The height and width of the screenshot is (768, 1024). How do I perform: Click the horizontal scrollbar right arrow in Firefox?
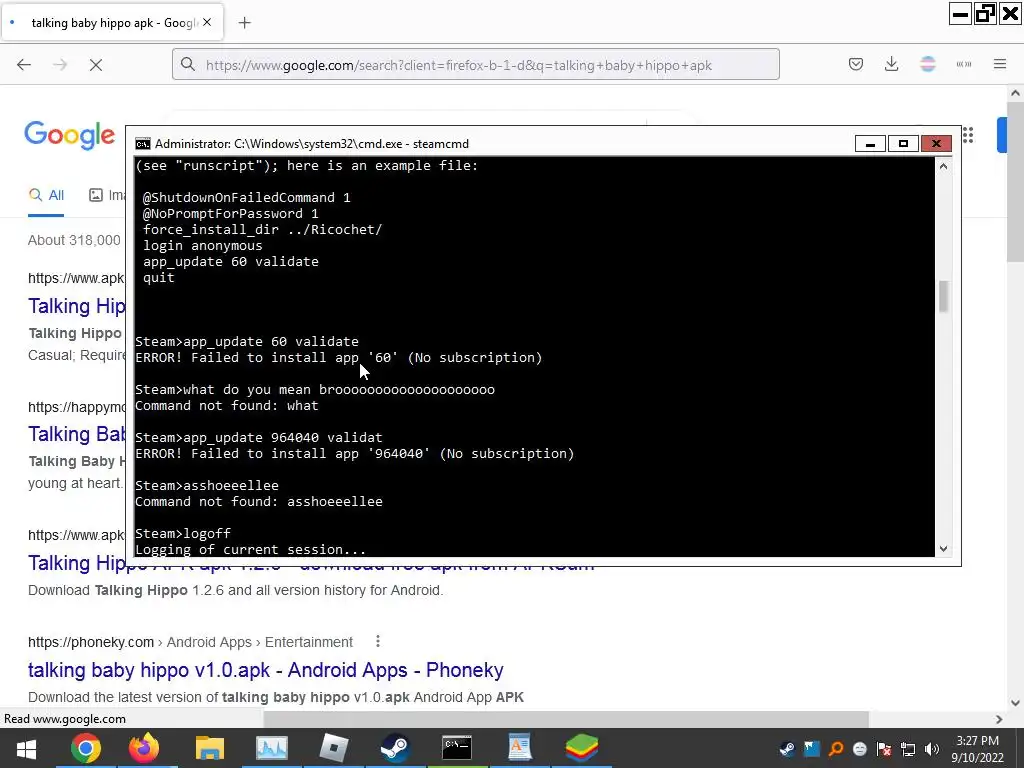pos(999,719)
